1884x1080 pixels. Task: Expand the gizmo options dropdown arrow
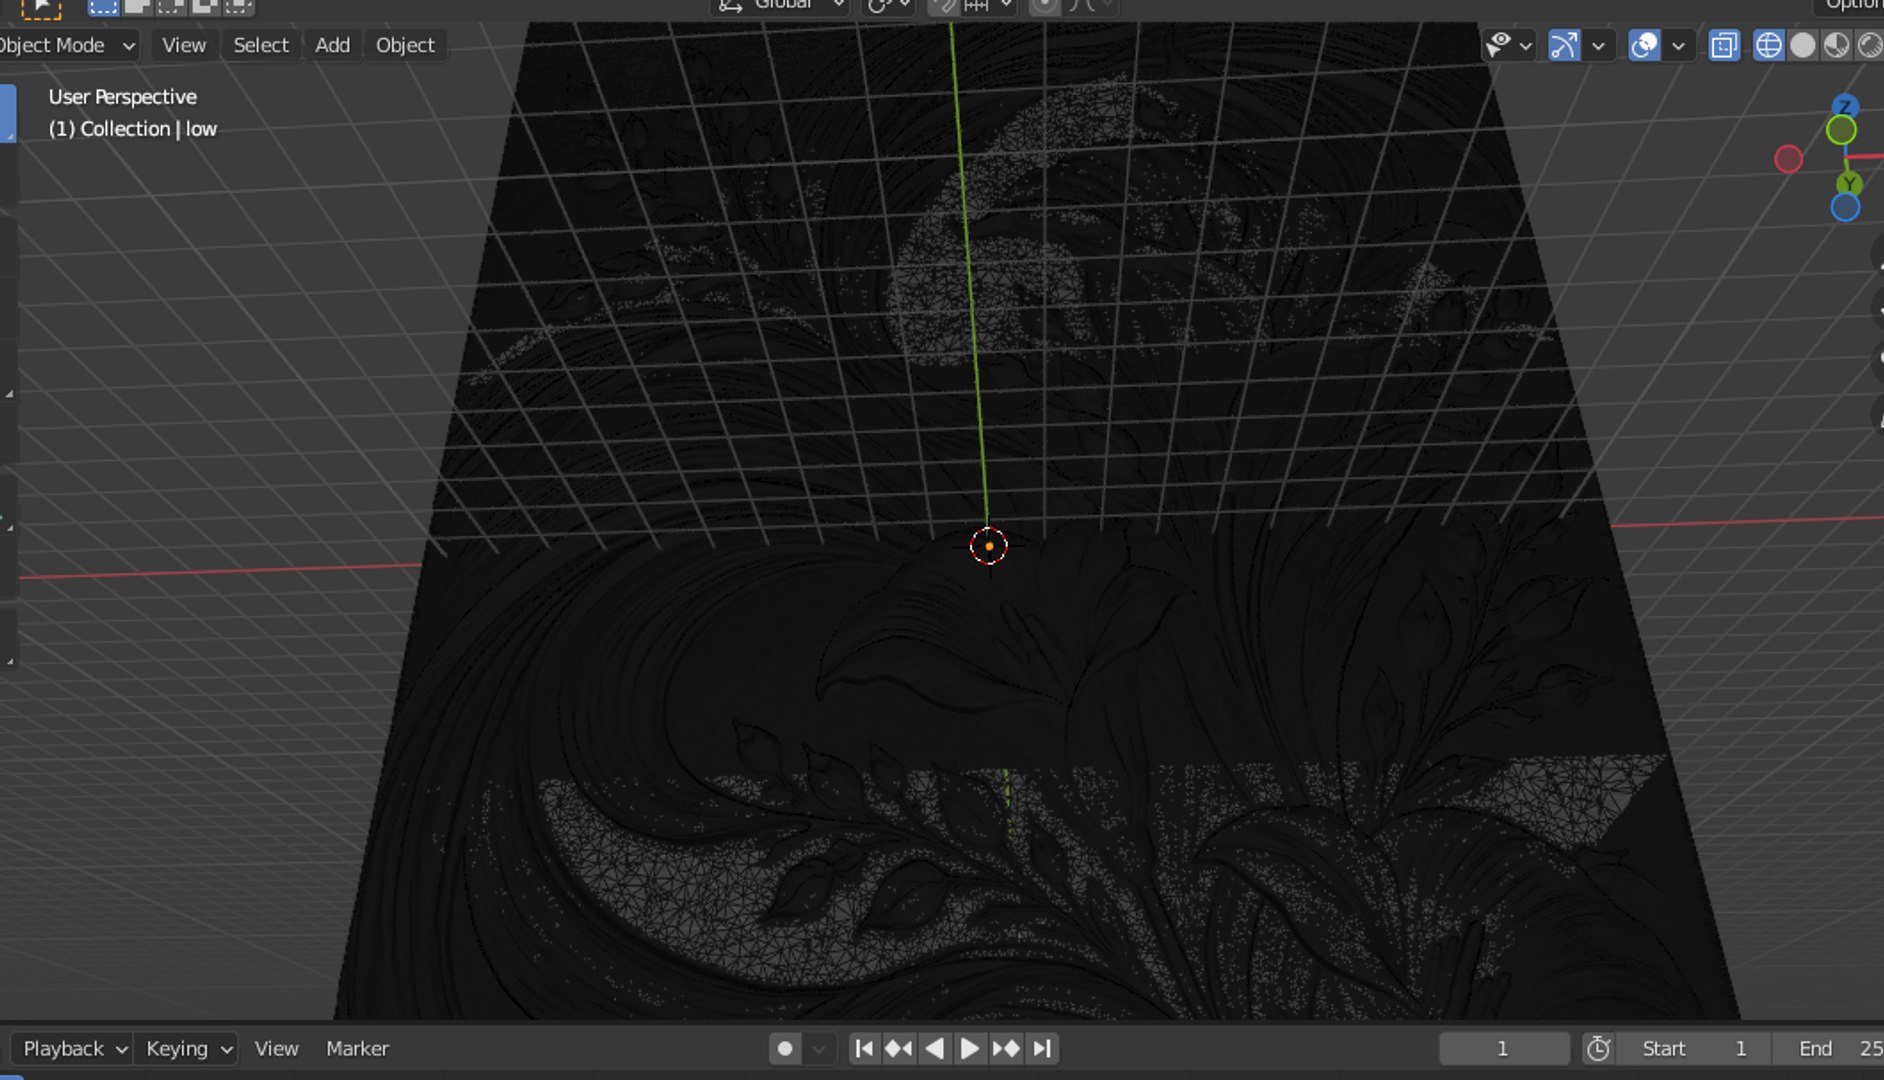click(x=1599, y=46)
